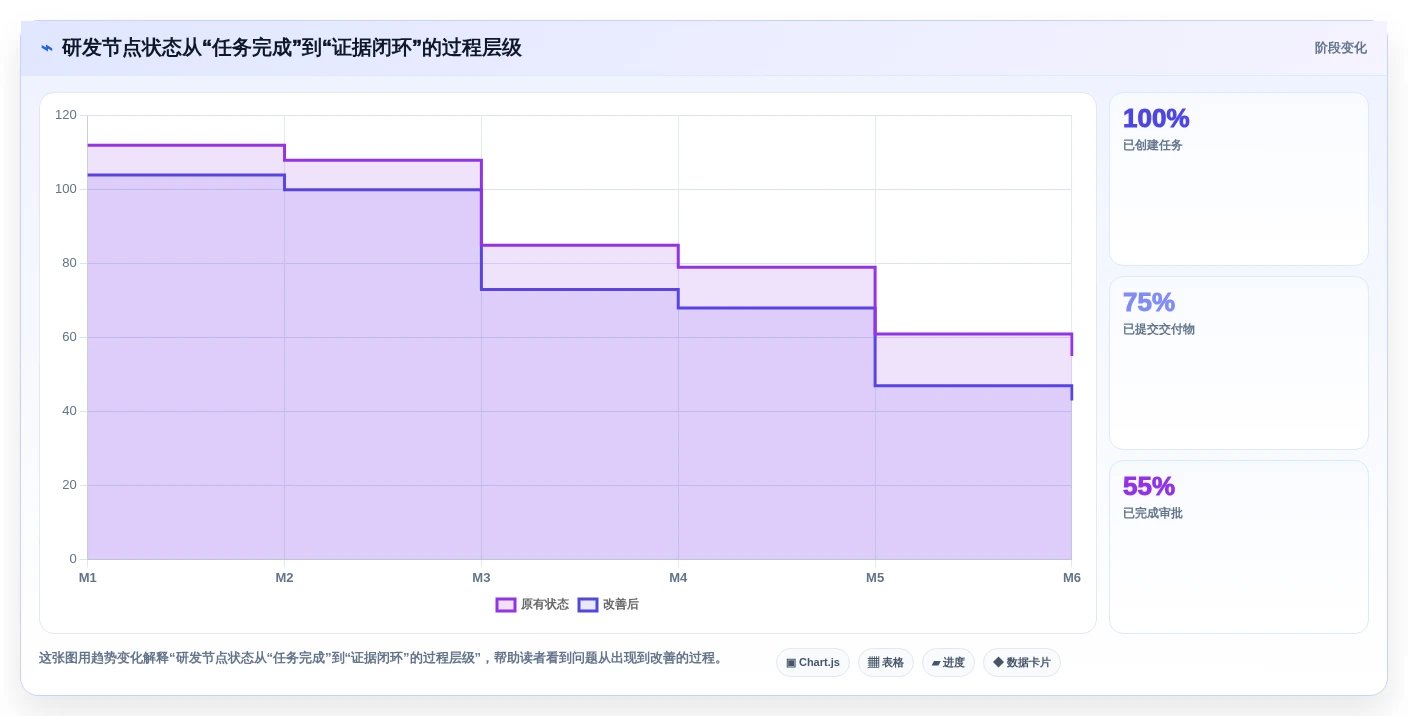Click the 已创建任务 caption
This screenshot has height=716, width=1408.
coord(1153,145)
